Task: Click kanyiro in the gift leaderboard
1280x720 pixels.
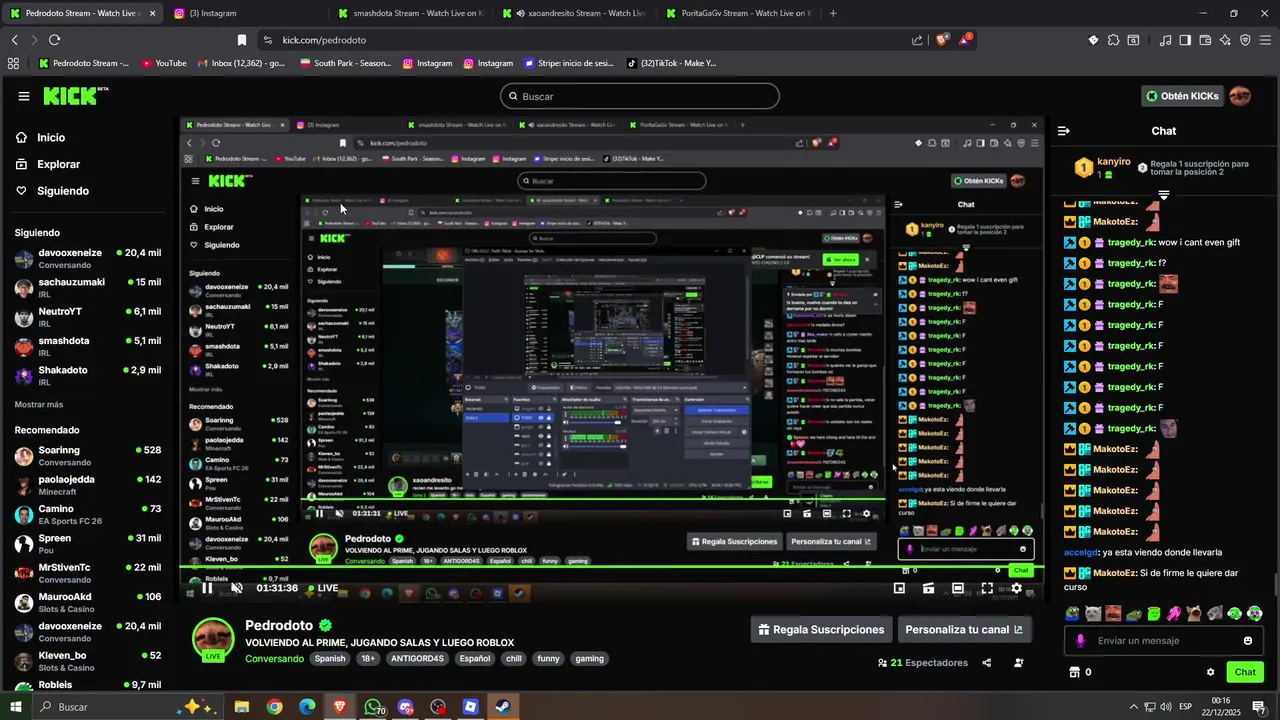Action: (1114, 161)
